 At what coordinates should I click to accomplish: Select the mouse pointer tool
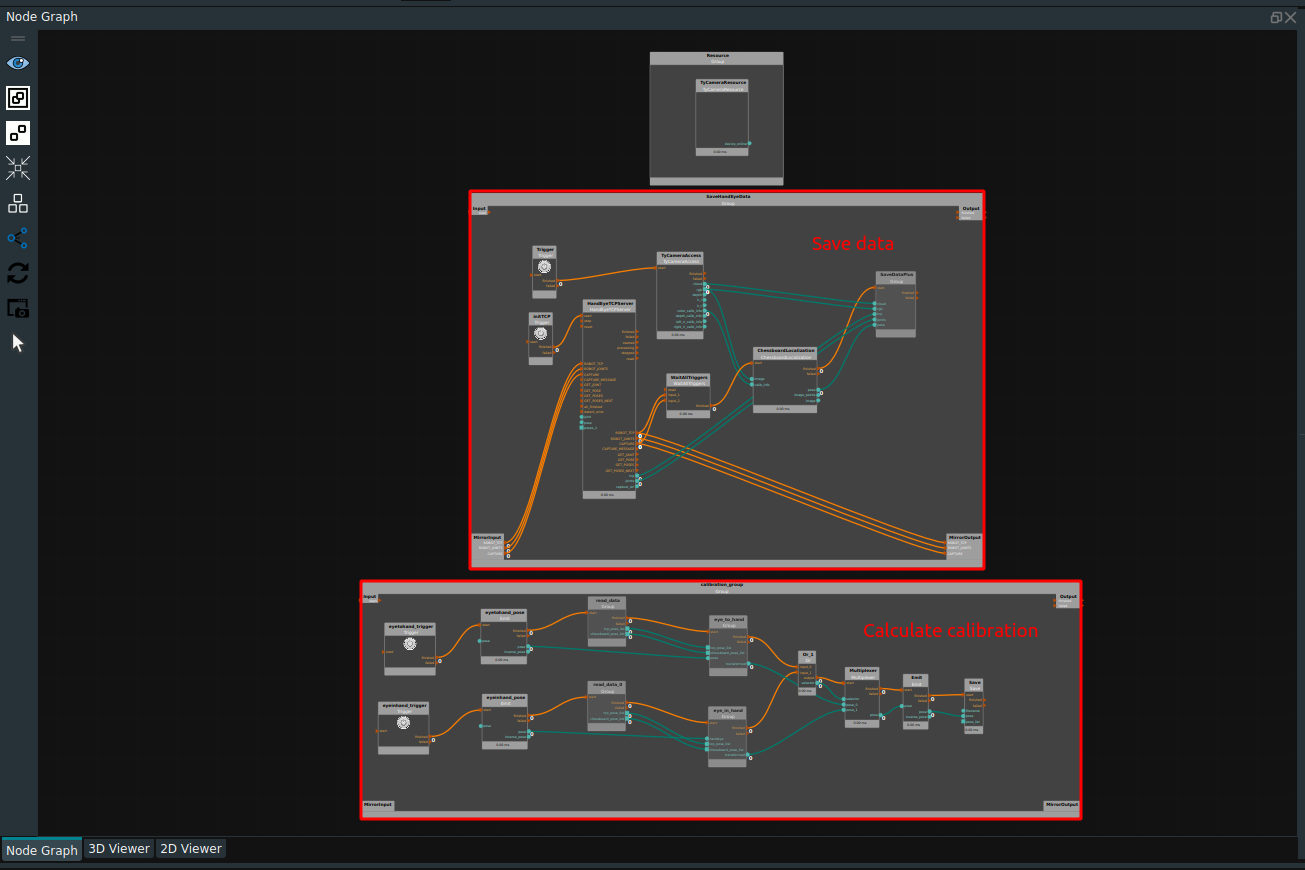(x=18, y=343)
